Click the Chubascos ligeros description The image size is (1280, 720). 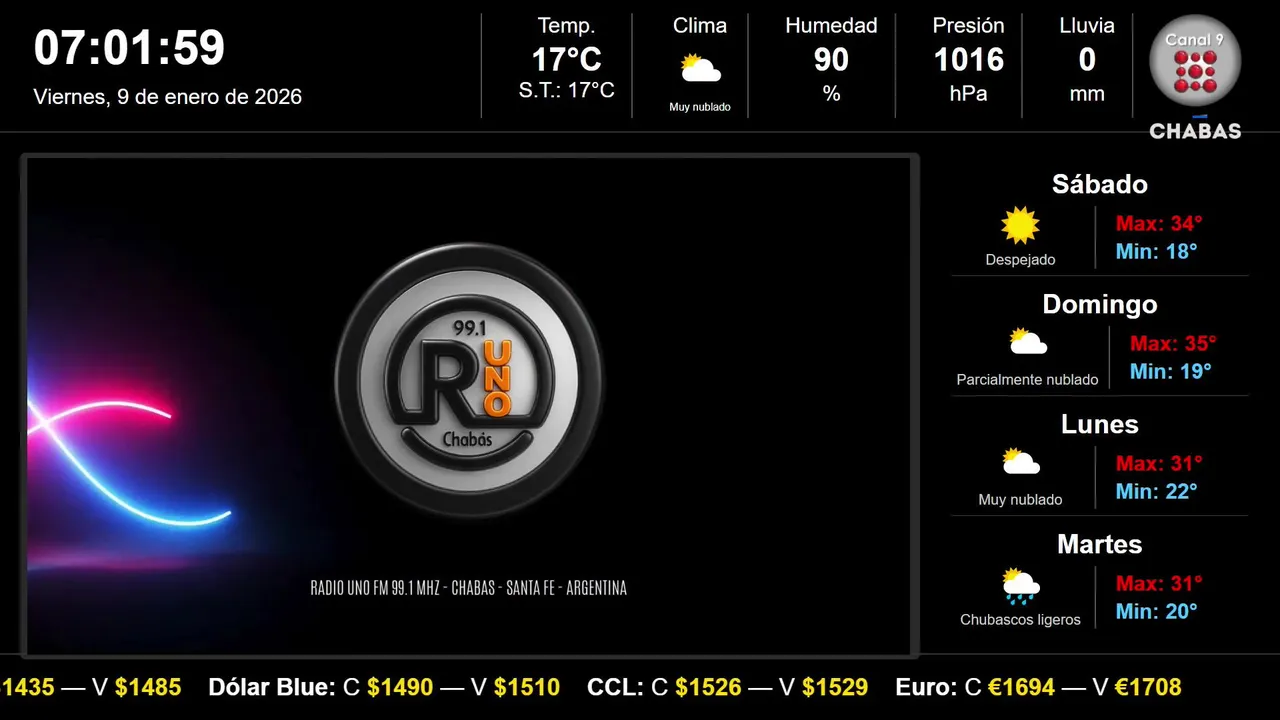[1020, 620]
